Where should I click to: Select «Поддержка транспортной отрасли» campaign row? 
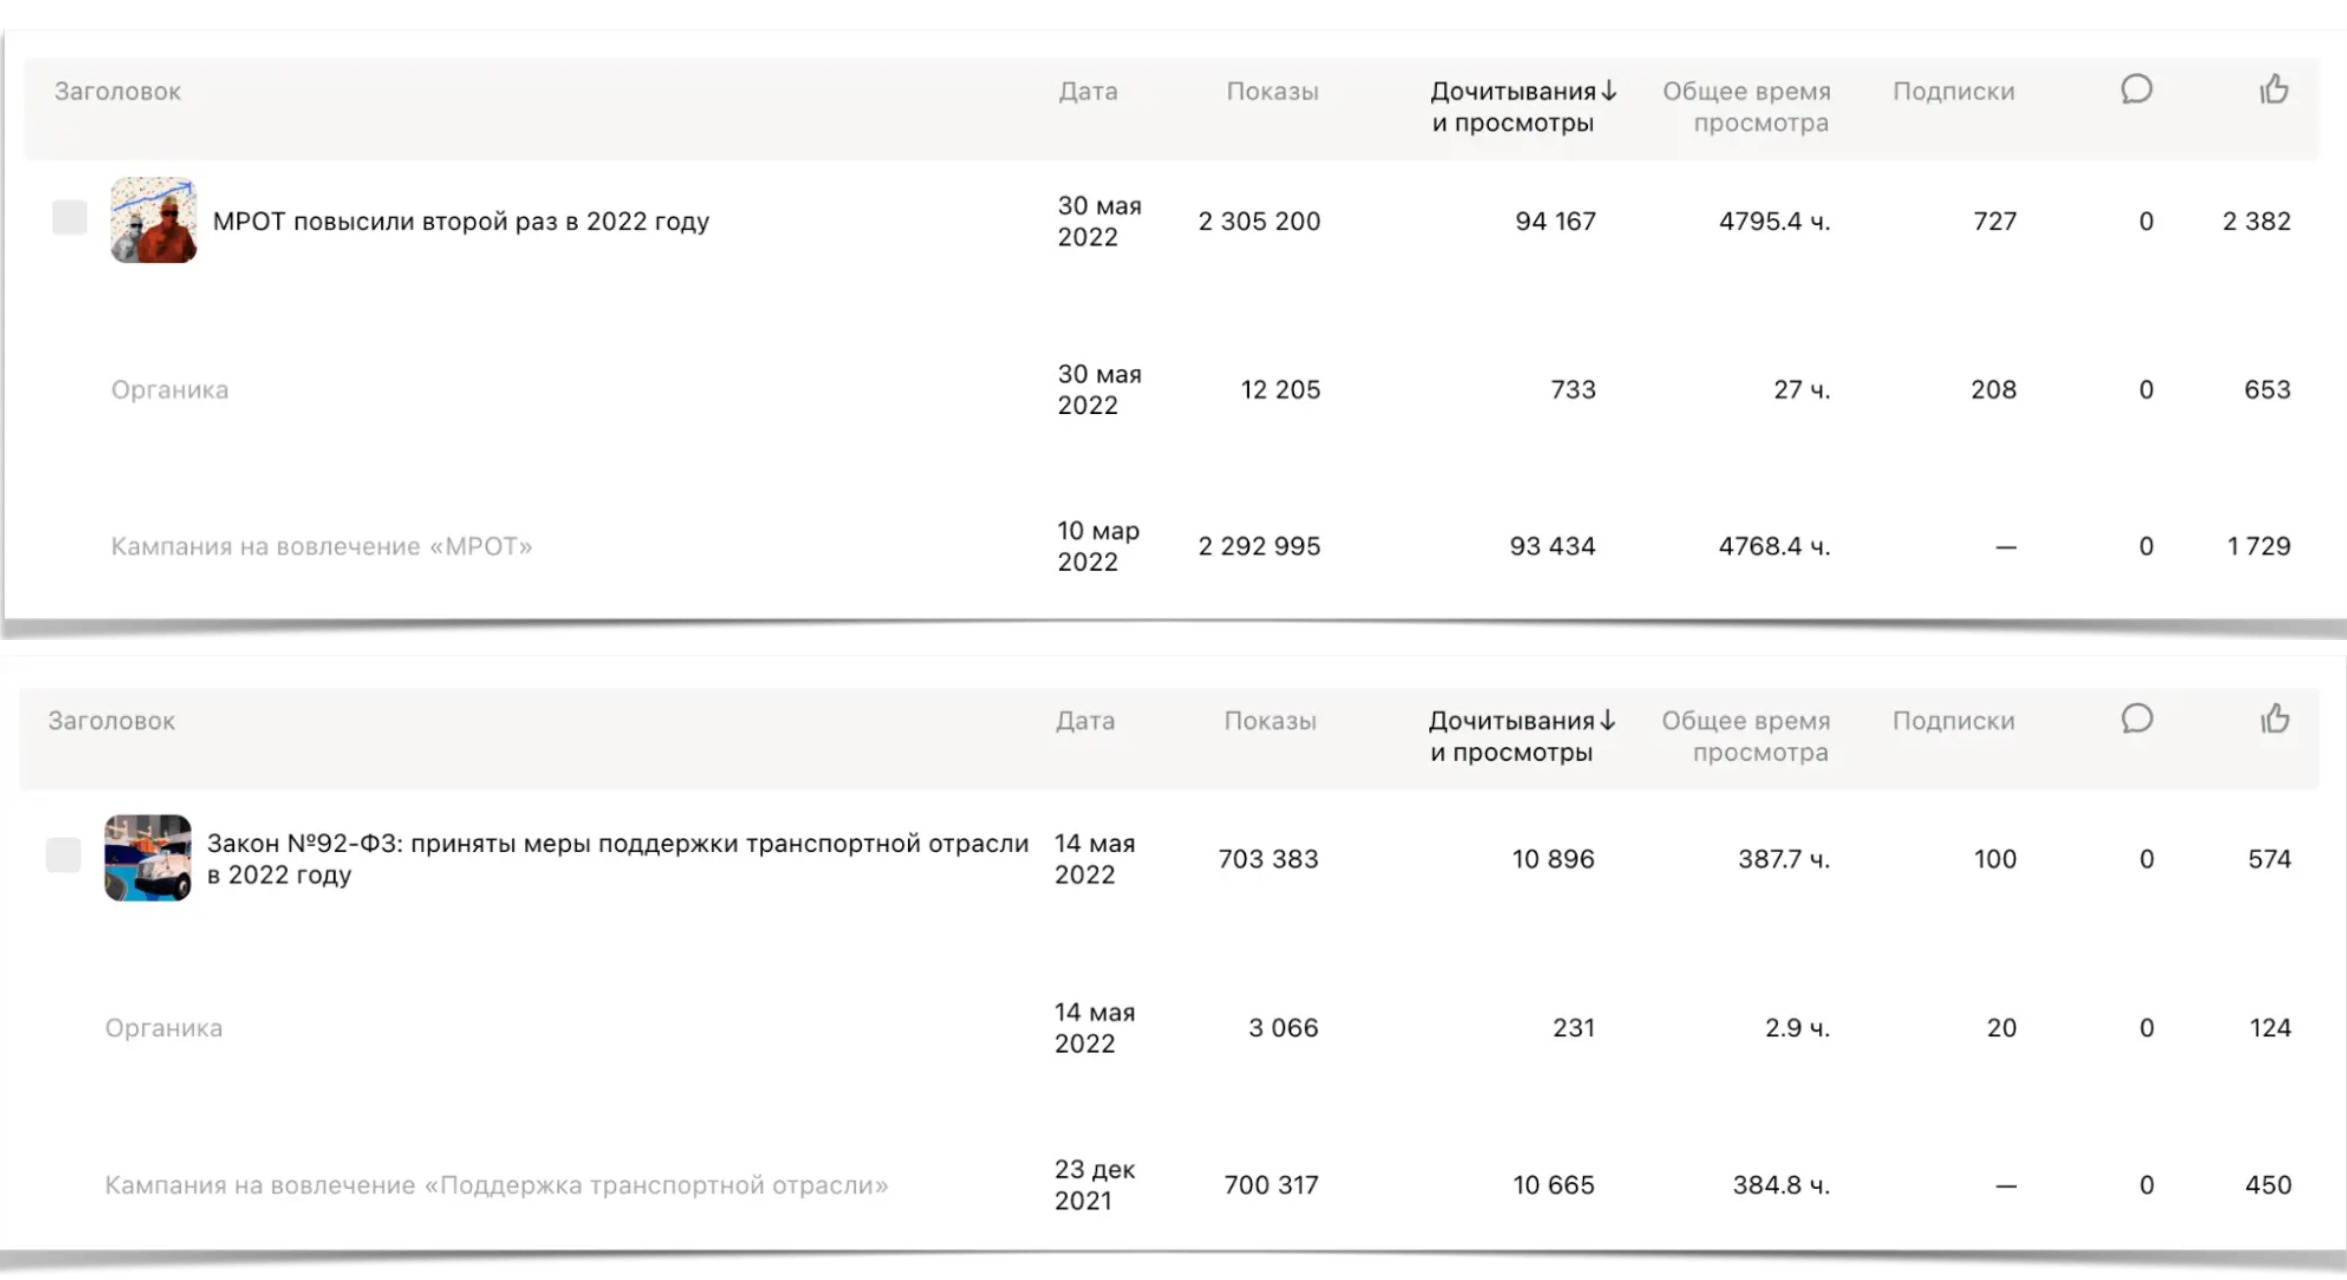click(x=496, y=1185)
